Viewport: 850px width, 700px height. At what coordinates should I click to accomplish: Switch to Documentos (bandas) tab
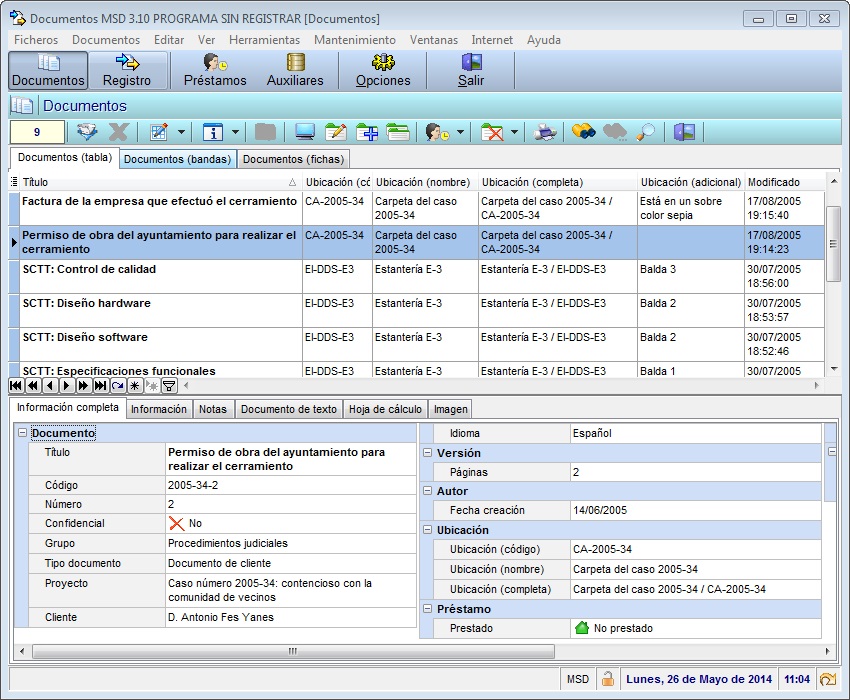177,159
